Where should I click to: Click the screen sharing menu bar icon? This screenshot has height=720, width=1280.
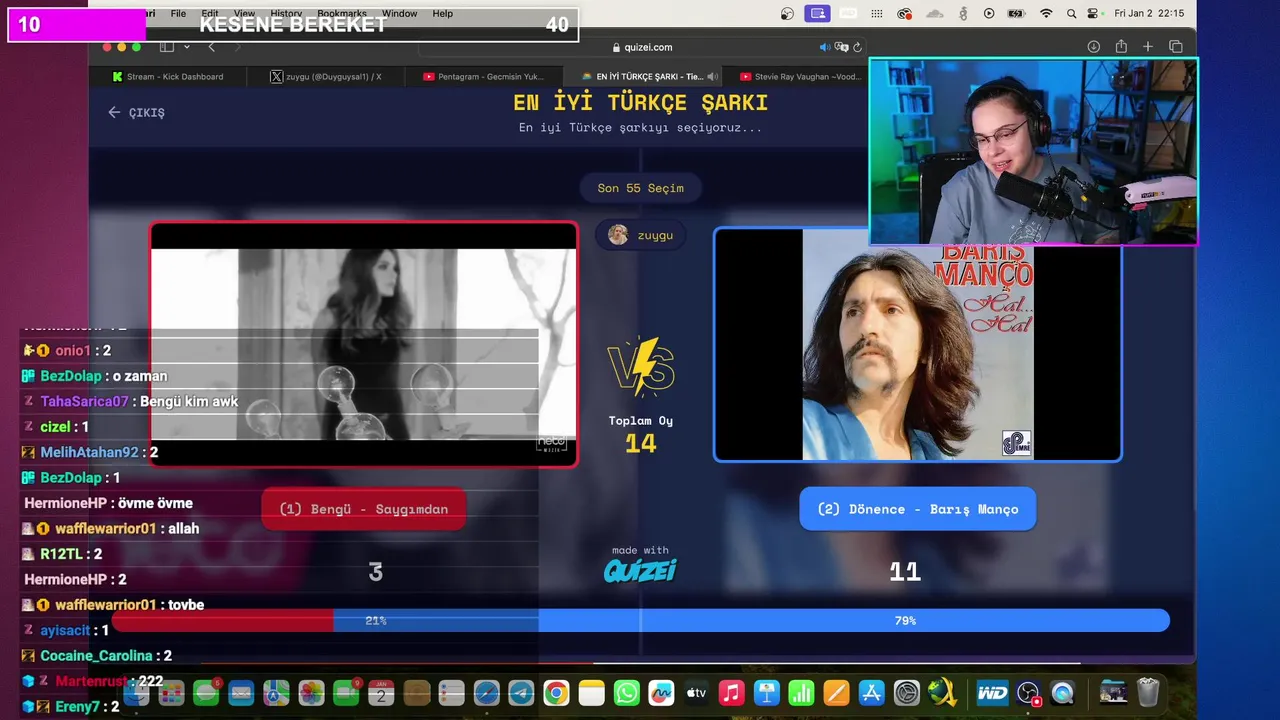[818, 14]
